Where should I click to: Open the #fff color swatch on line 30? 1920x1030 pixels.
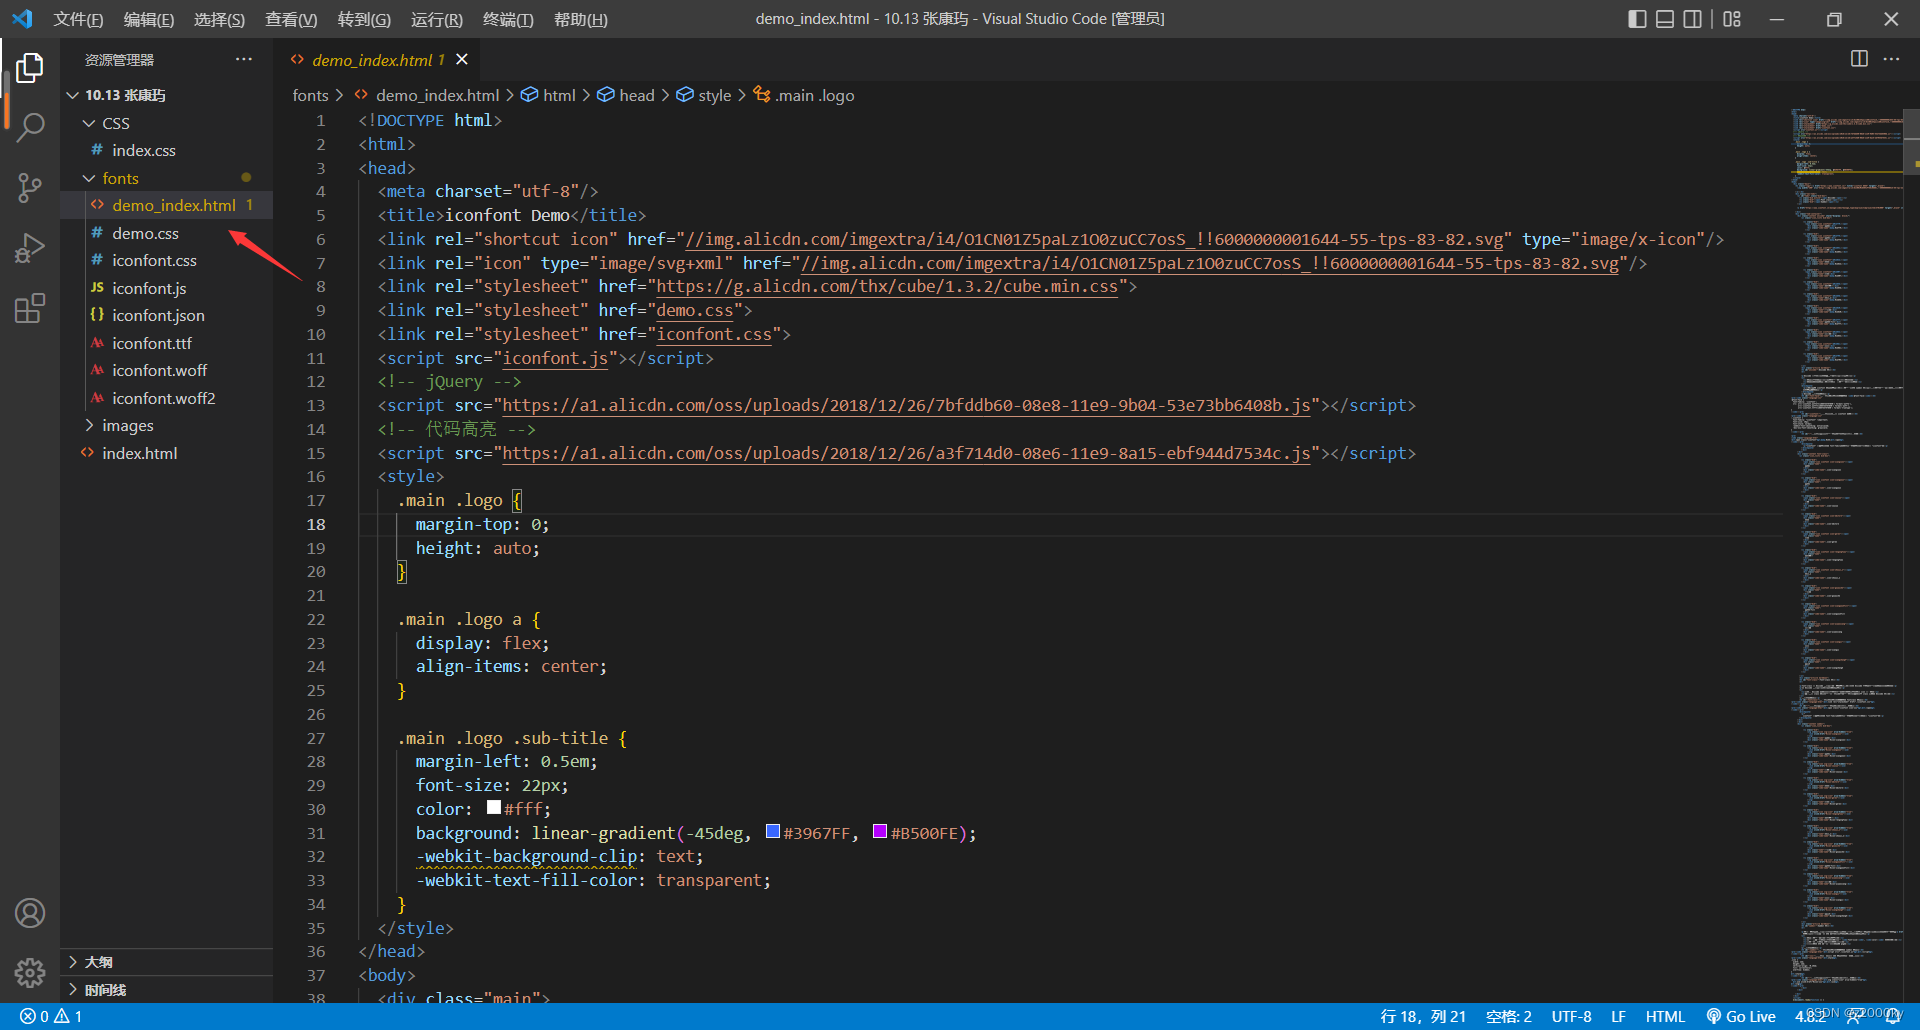point(494,807)
